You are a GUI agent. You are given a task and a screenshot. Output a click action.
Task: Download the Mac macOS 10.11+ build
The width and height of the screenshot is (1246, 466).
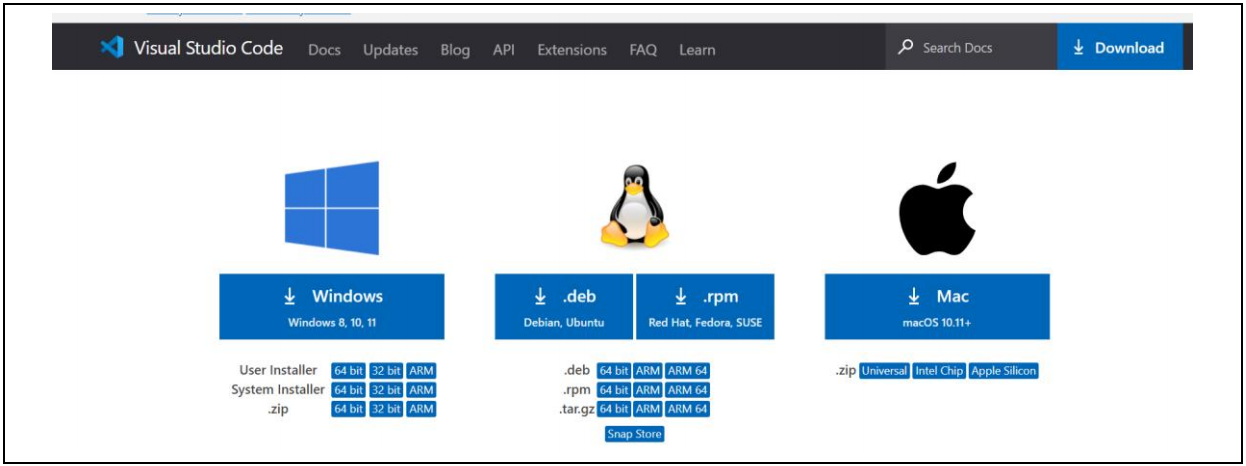937,307
